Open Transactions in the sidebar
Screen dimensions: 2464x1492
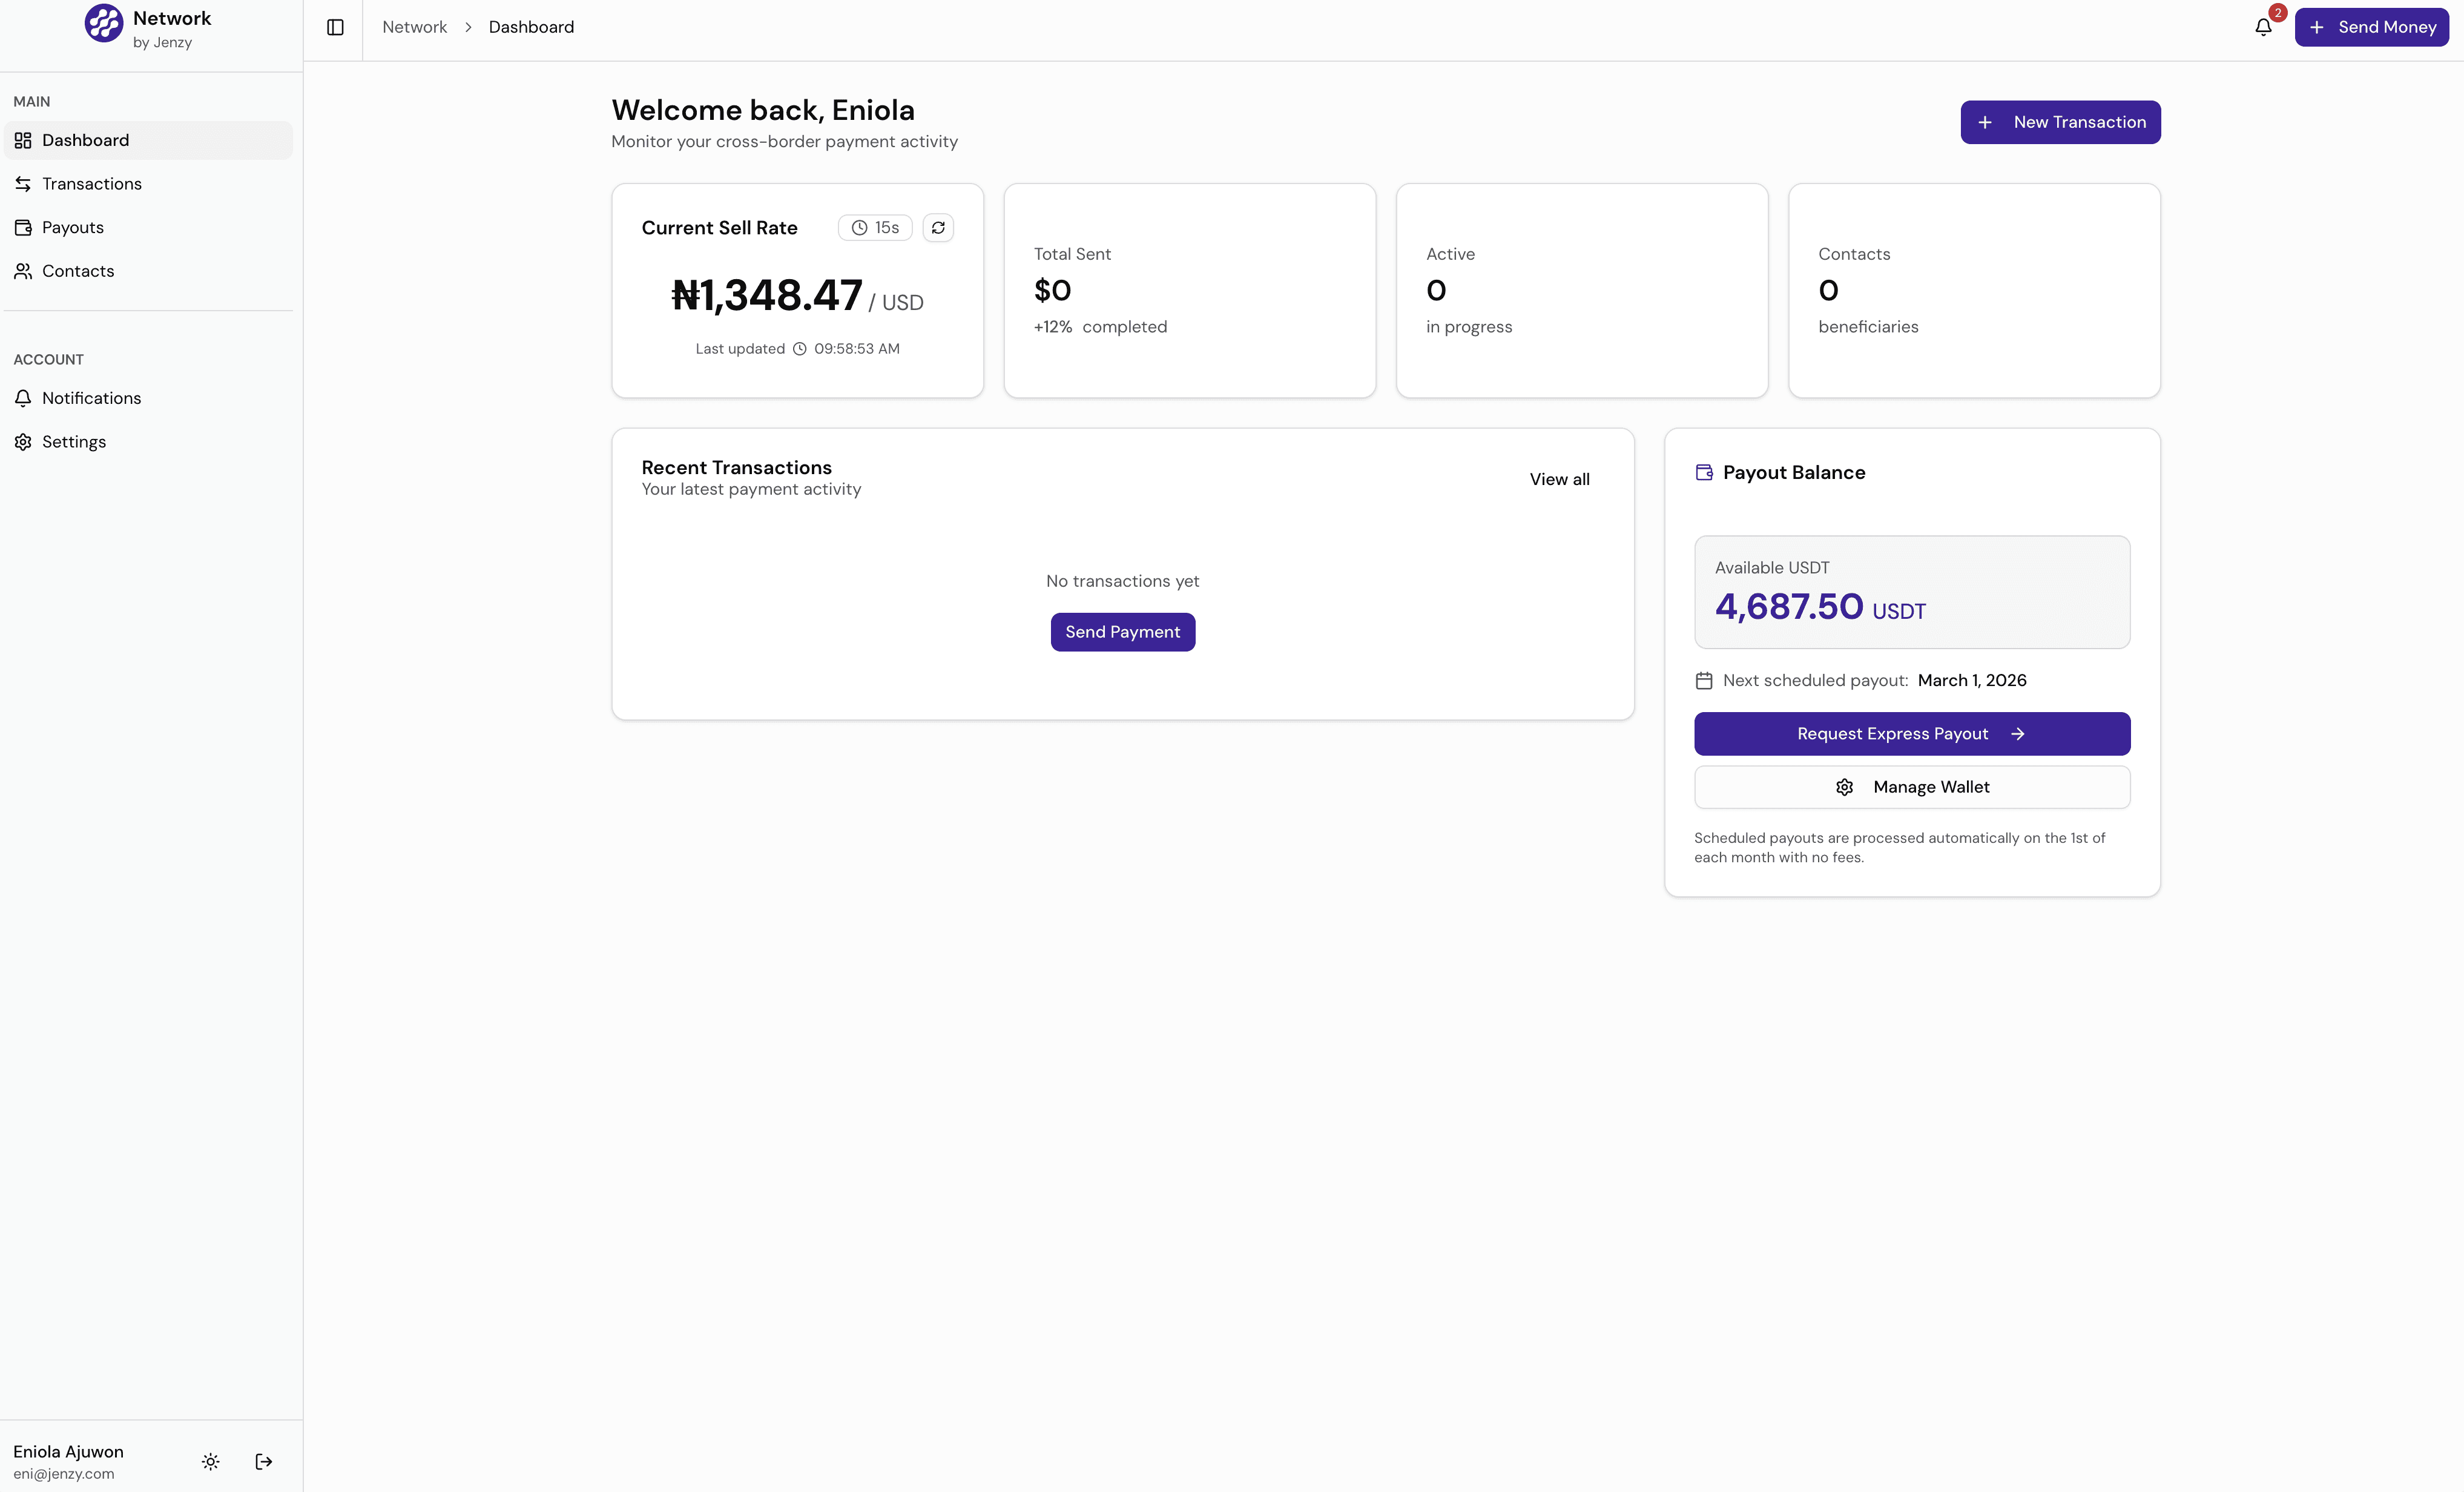click(92, 184)
